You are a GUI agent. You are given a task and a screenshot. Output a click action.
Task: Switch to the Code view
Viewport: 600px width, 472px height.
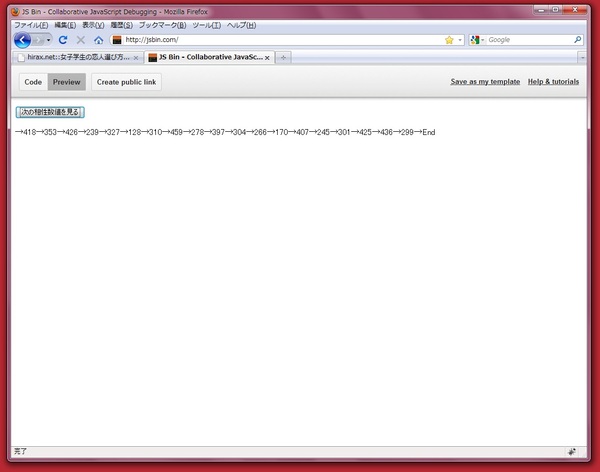coord(33,82)
